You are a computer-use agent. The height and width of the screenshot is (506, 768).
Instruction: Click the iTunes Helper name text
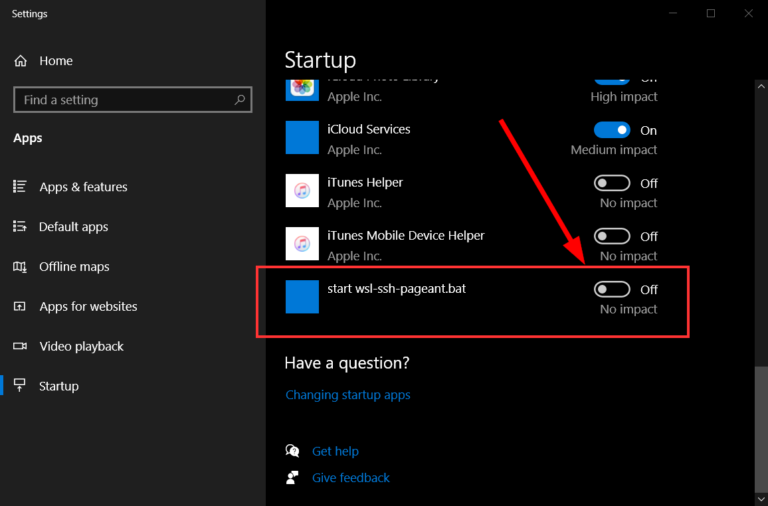(365, 182)
